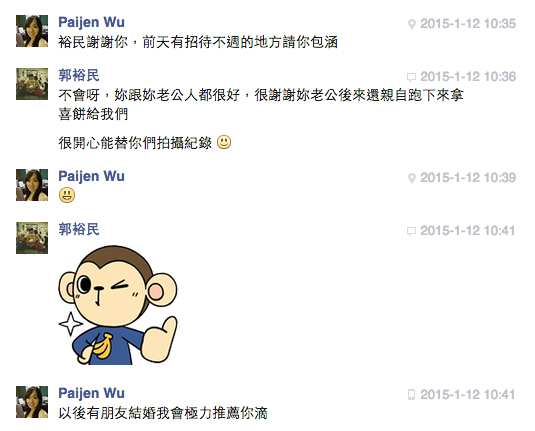Click the smiley emoji after 拍攝紀錄
Screen dimensions: 535x431
[224, 142]
